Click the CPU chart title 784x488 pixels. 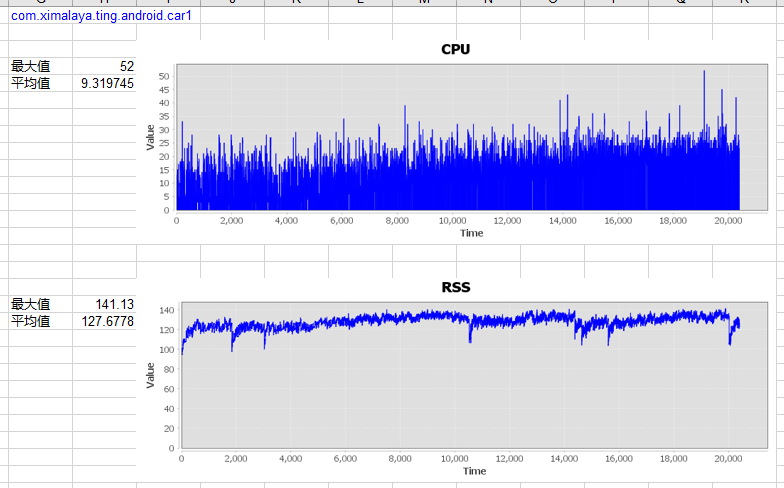(x=456, y=49)
